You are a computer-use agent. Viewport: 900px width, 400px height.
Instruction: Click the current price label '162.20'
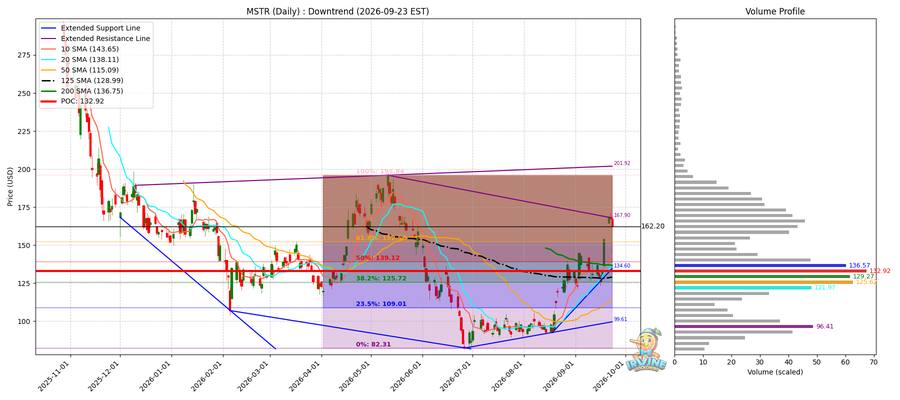click(x=653, y=227)
